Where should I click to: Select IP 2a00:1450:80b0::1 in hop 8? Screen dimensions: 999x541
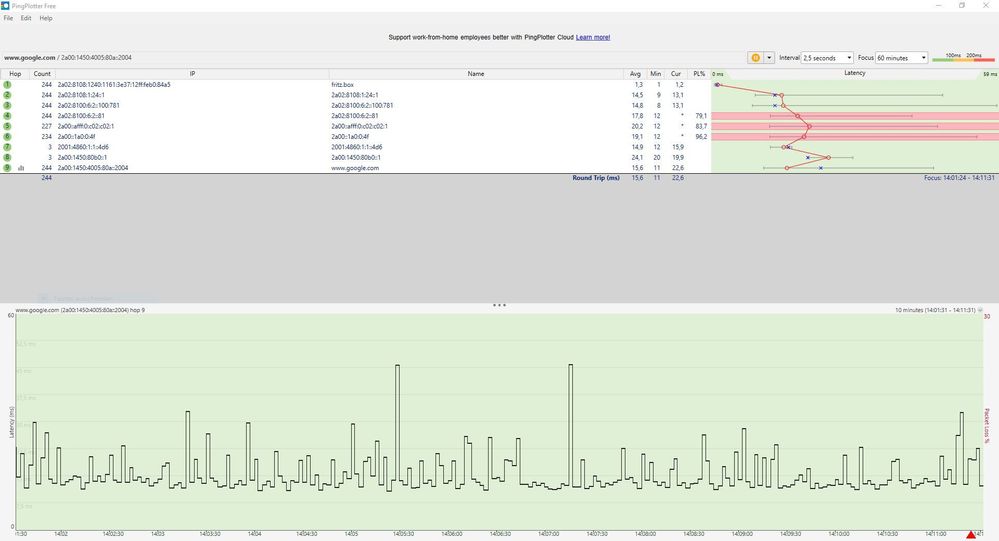pyautogui.click(x=82, y=157)
